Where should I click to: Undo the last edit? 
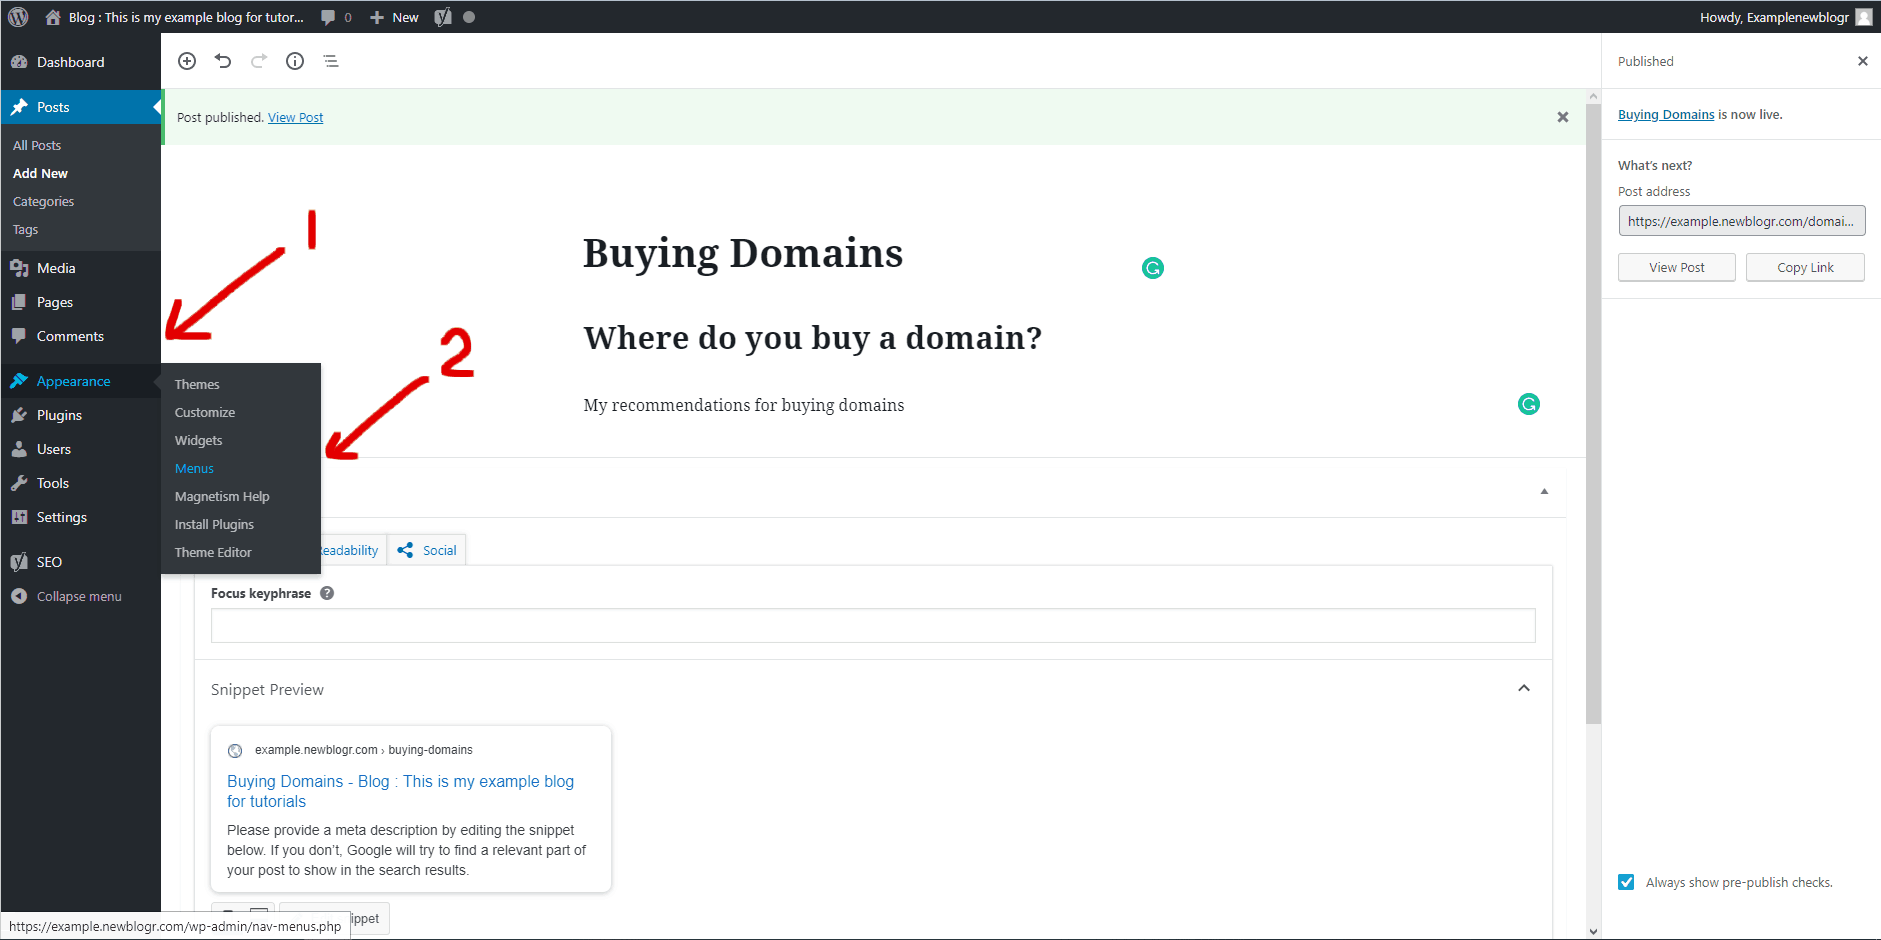point(223,61)
